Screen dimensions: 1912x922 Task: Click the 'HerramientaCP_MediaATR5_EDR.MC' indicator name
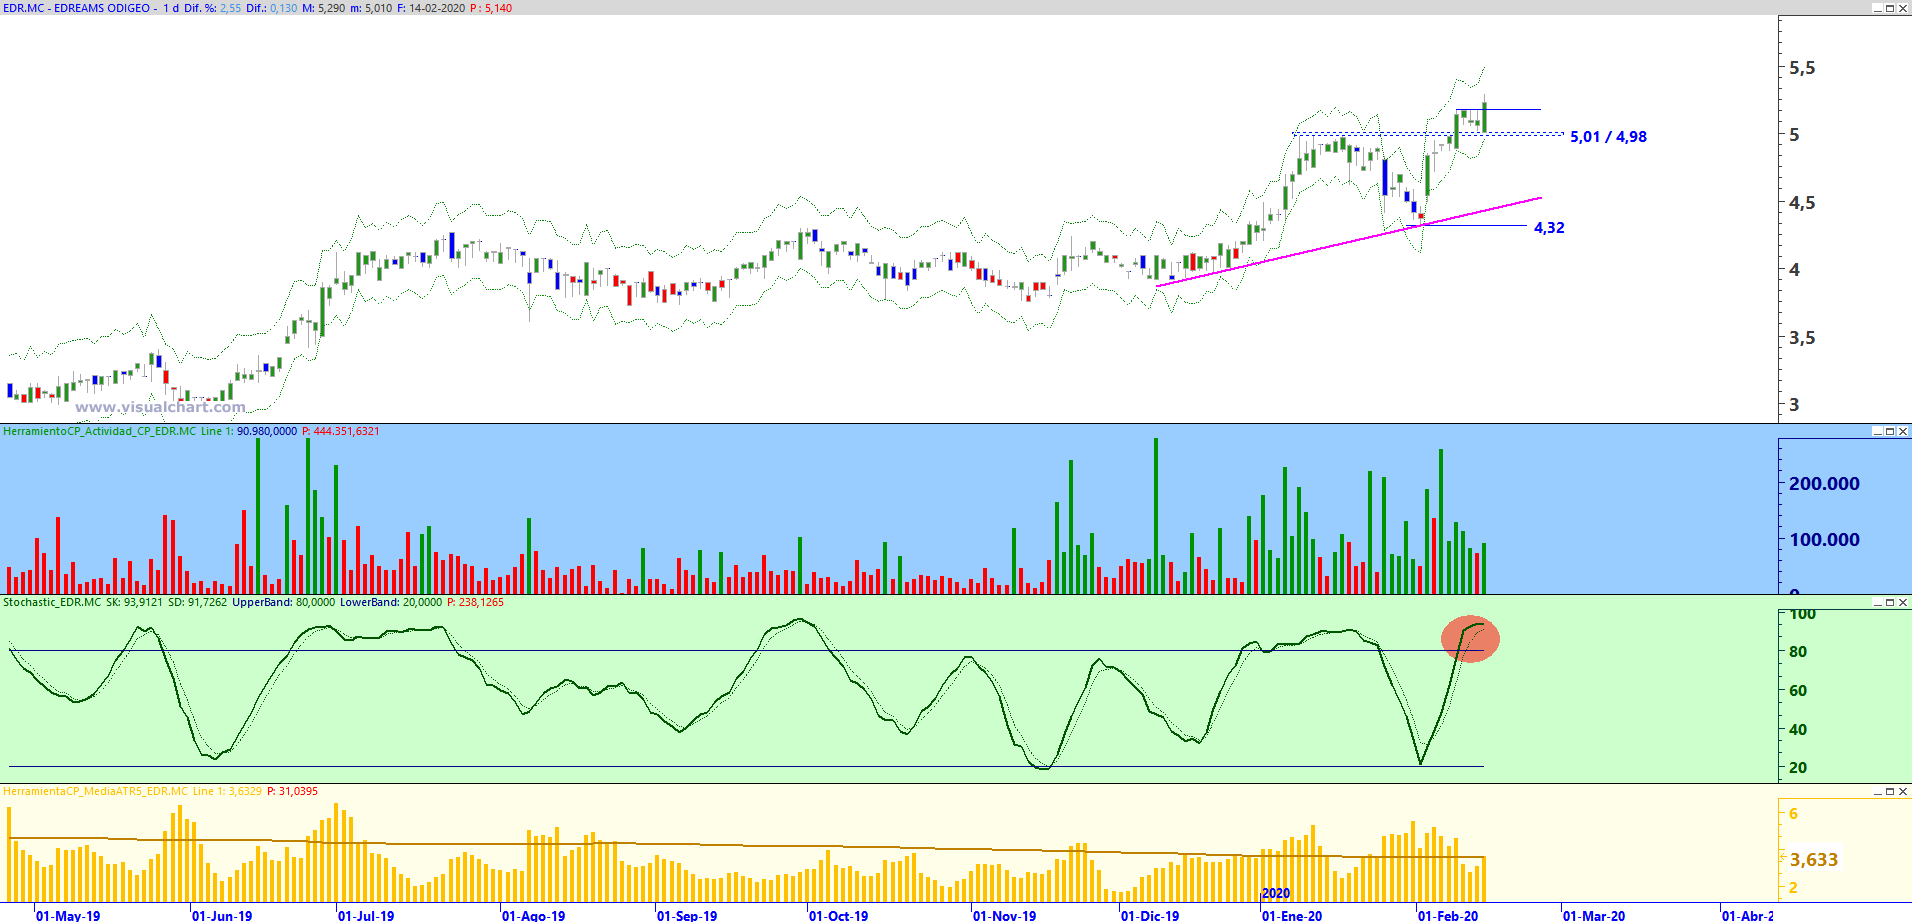click(x=95, y=791)
